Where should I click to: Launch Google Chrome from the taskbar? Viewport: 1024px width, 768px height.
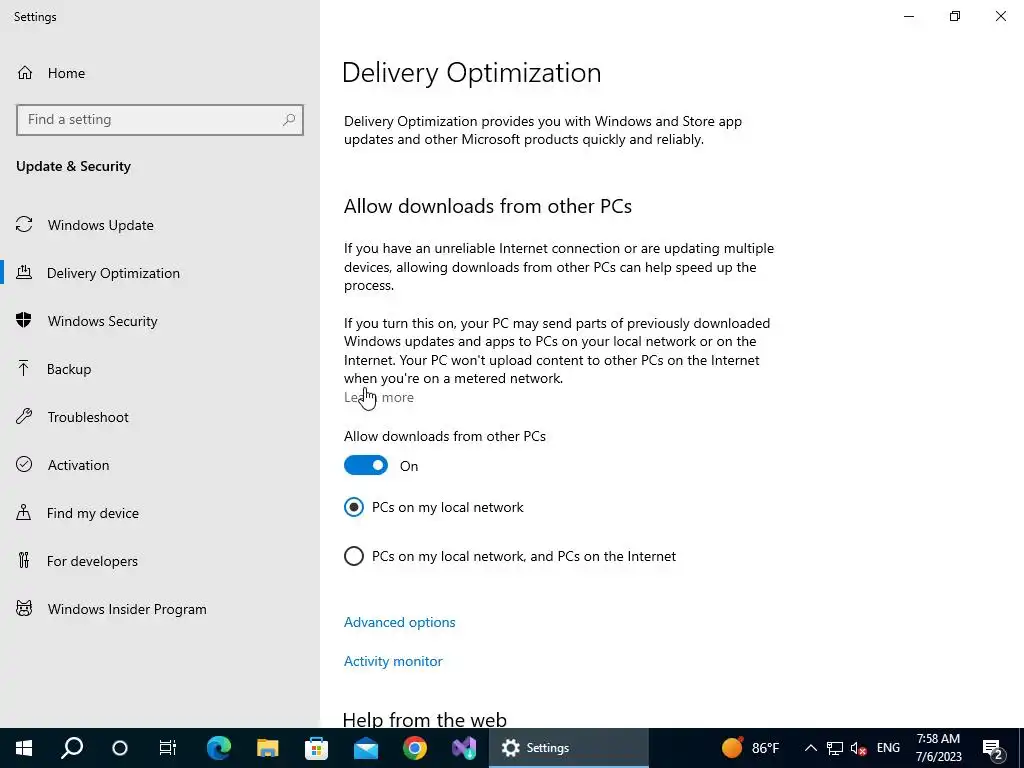pyautogui.click(x=415, y=748)
